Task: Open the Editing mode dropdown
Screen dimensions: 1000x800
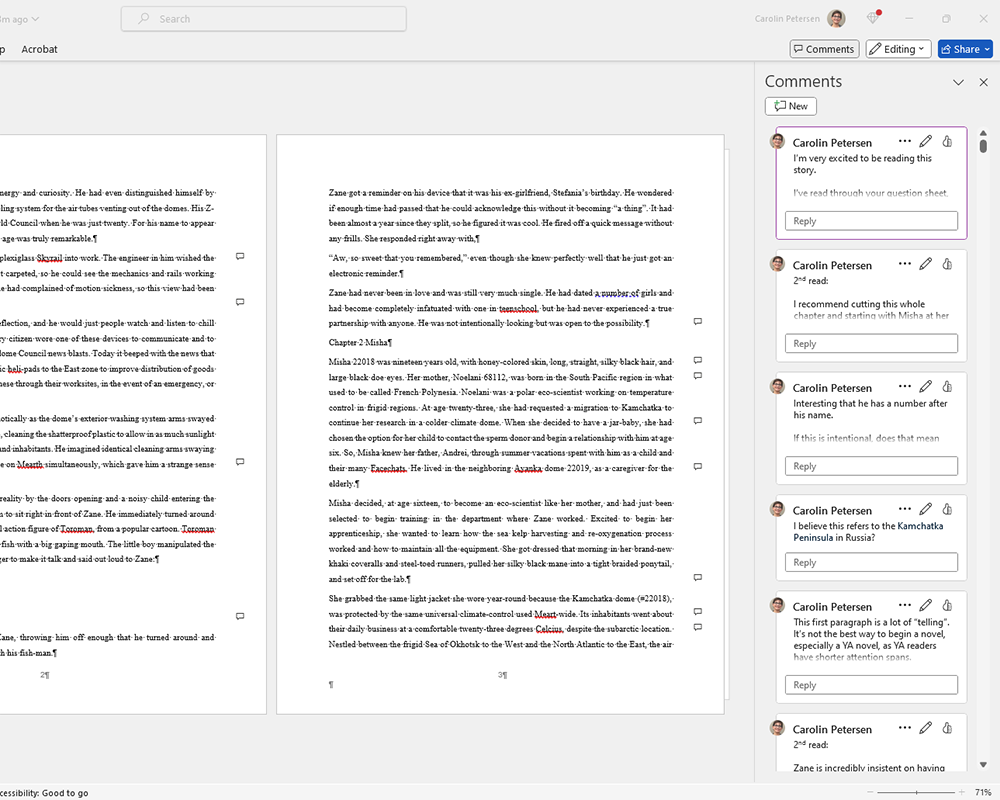Action: [899, 49]
